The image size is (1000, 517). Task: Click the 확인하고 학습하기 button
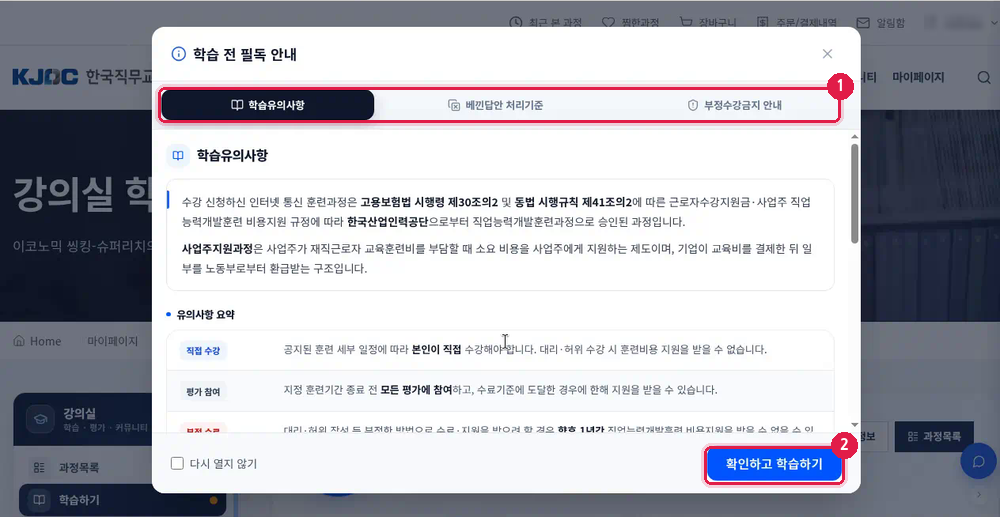click(774, 464)
